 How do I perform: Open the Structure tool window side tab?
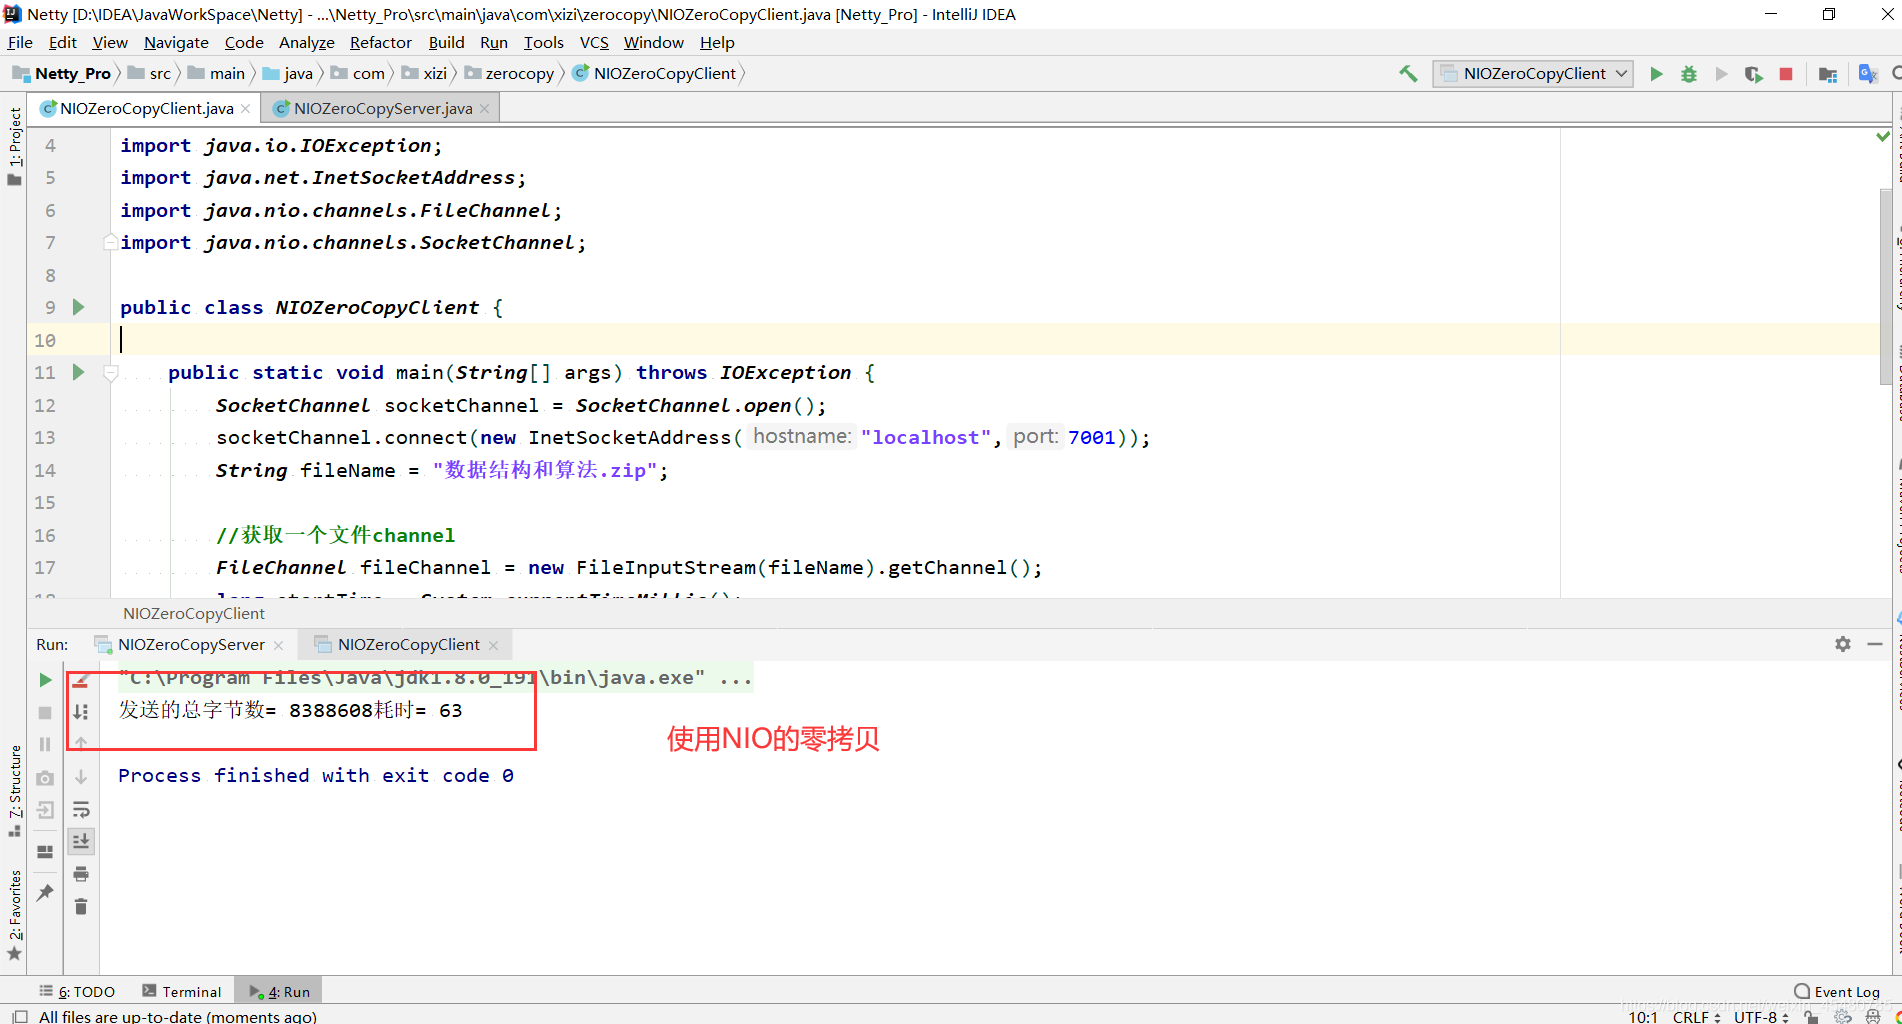pyautogui.click(x=14, y=790)
